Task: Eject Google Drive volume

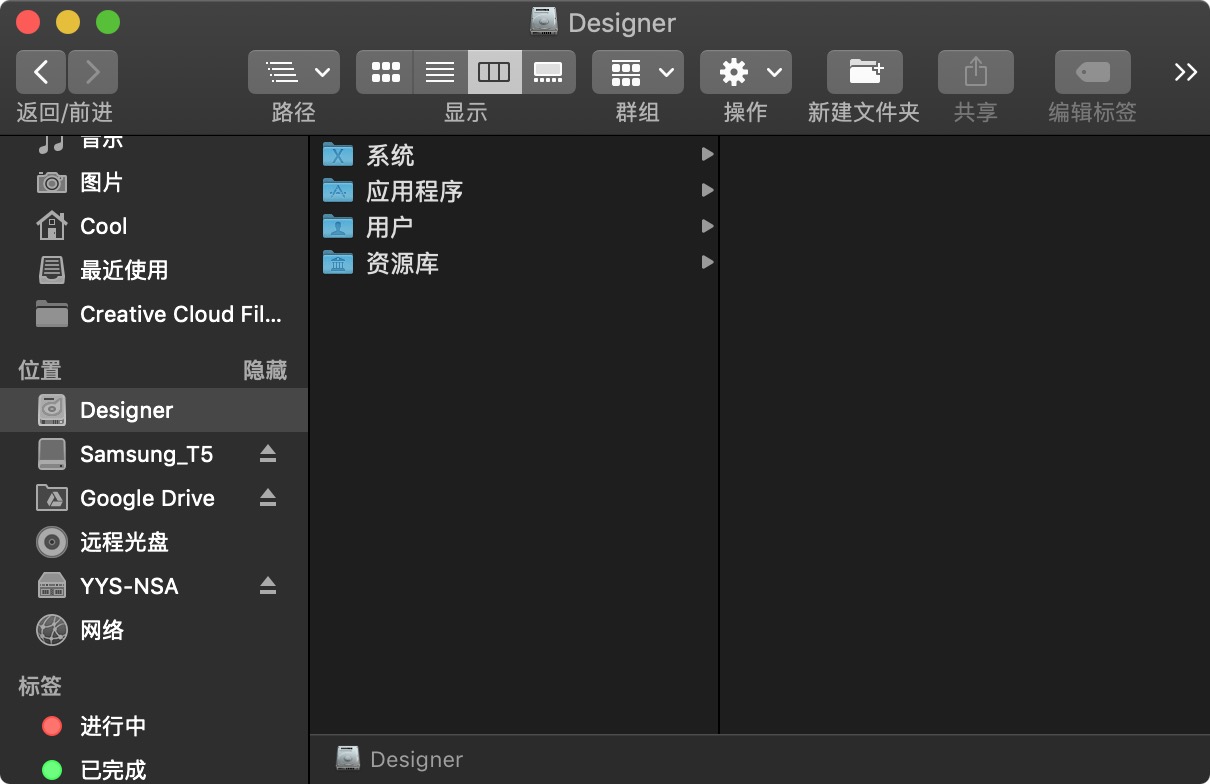Action: (267, 498)
